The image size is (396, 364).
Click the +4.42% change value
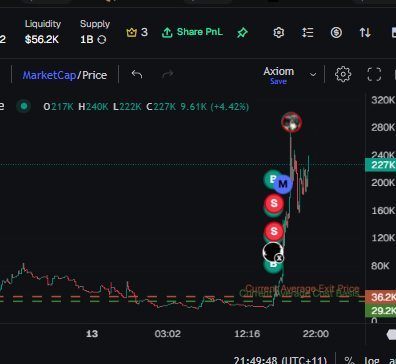pos(229,107)
